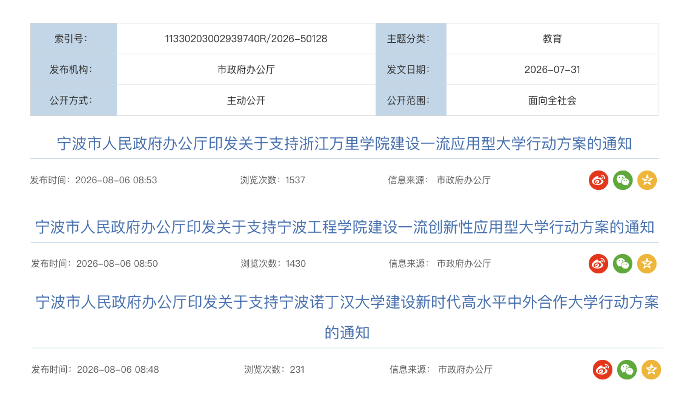Screen dimensions: 684x399
Task: Open the 浙江万里学院 notice title link
Action: (x=344, y=143)
